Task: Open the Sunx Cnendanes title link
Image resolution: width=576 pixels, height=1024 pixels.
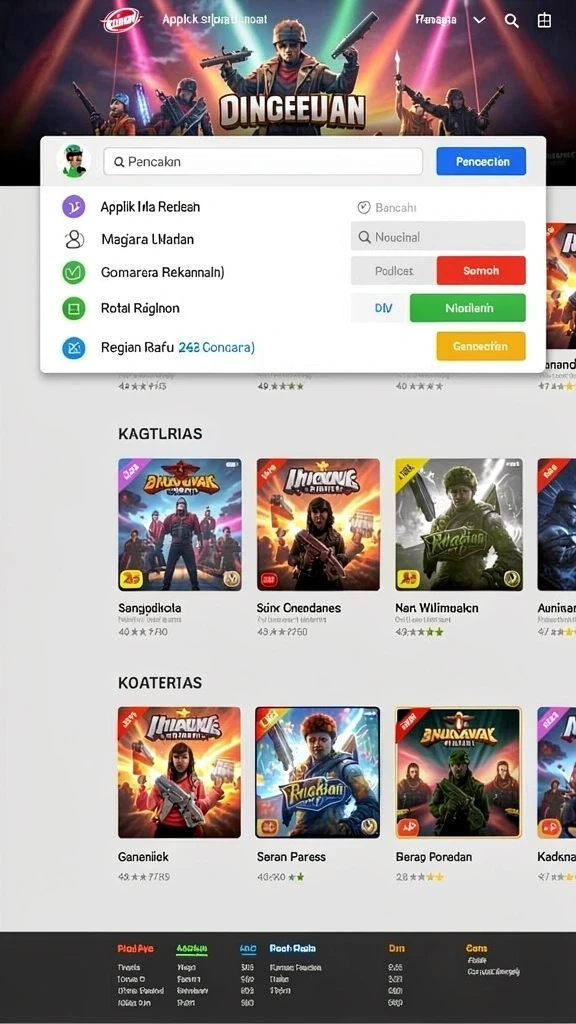Action: [x=298, y=607]
